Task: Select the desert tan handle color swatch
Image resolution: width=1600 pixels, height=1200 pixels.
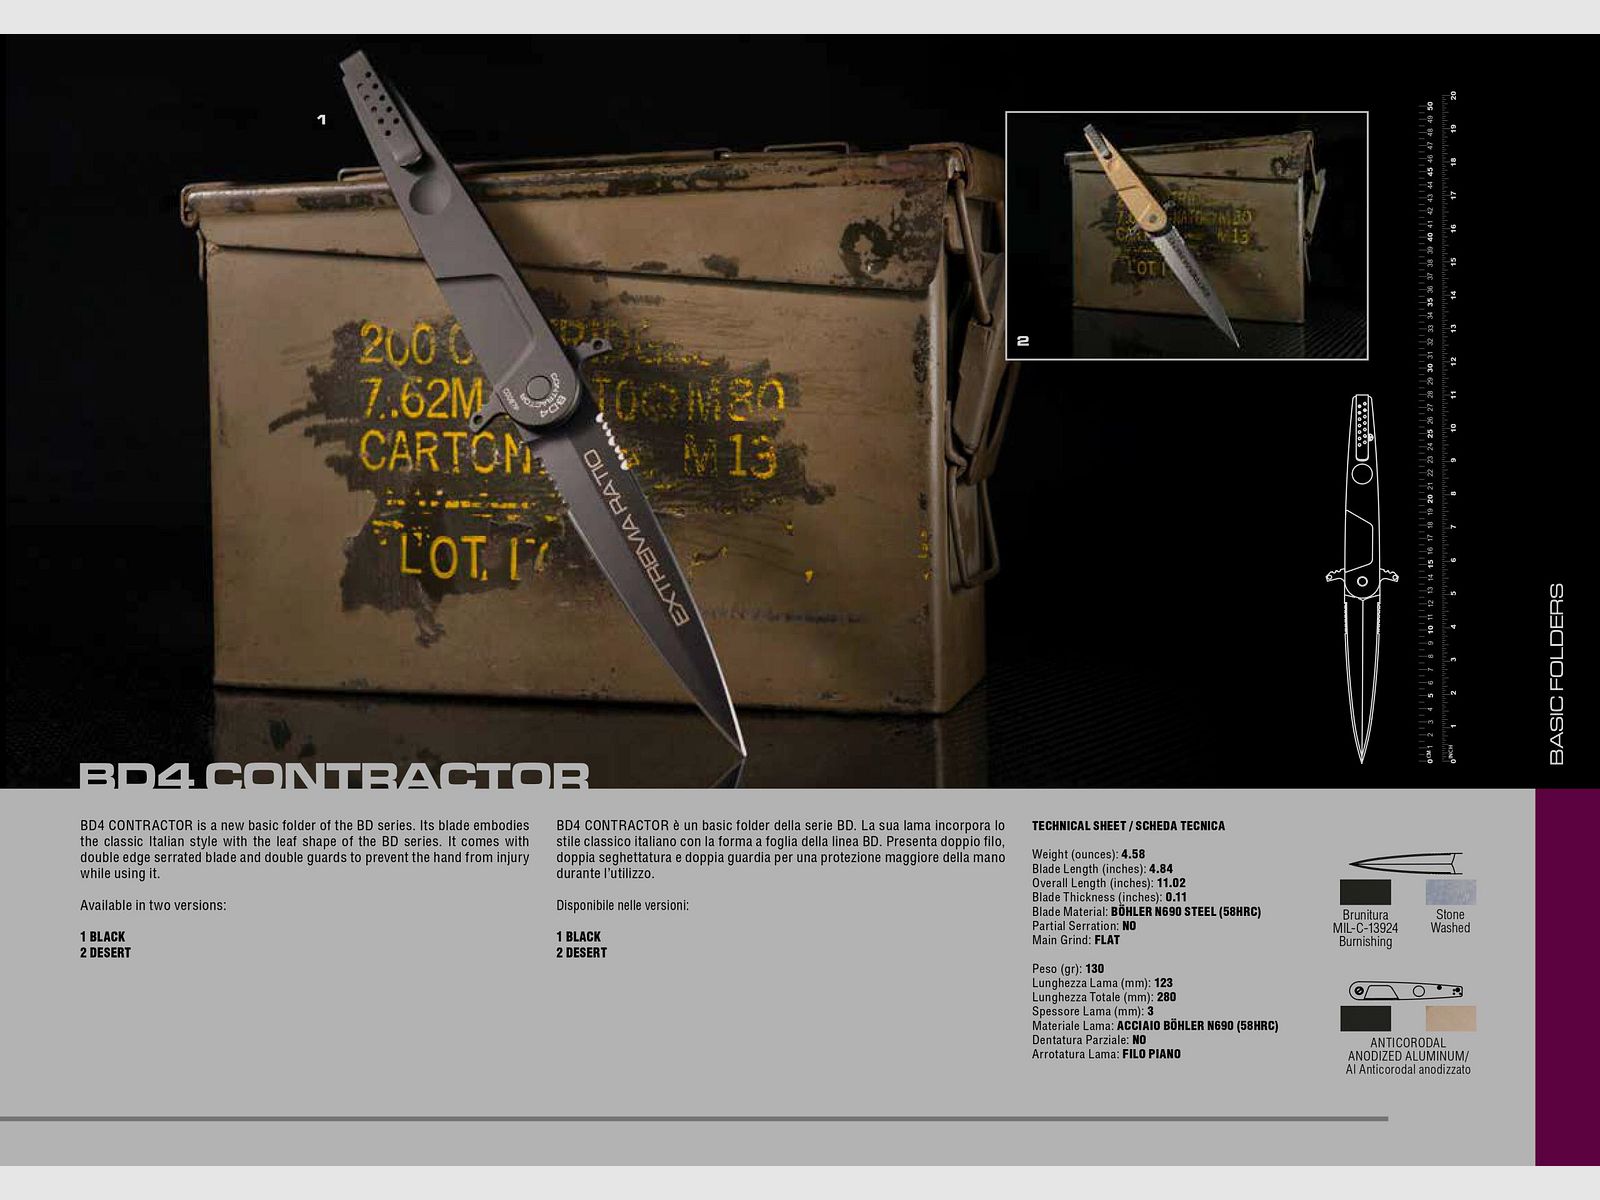Action: tap(1450, 1018)
